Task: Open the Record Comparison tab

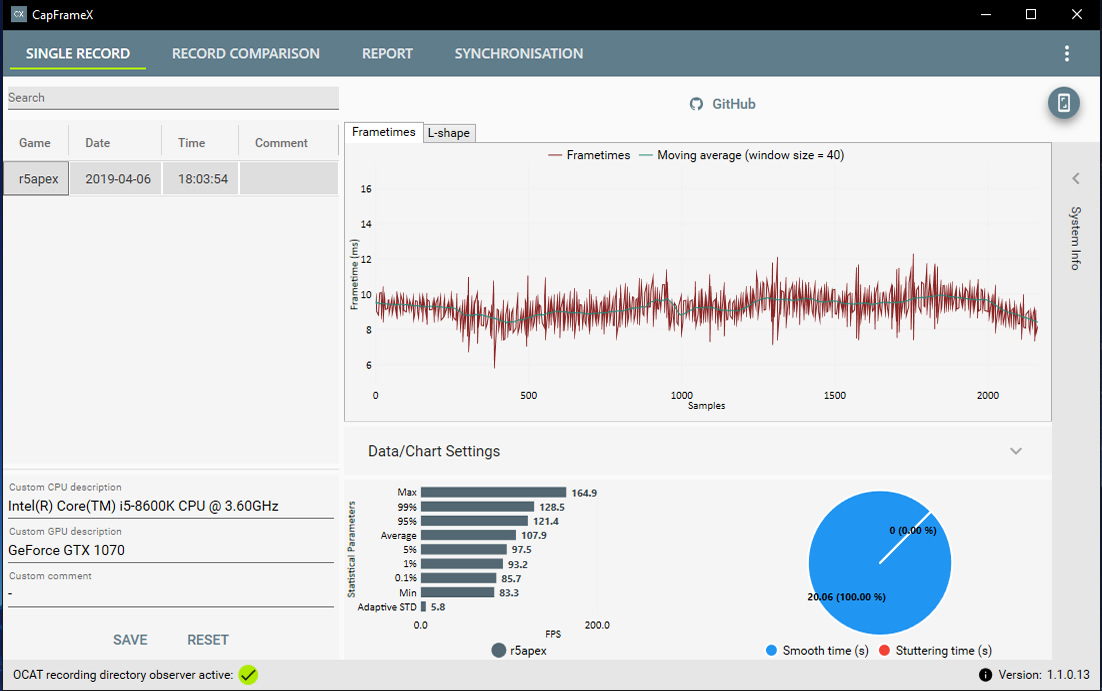Action: pos(245,53)
